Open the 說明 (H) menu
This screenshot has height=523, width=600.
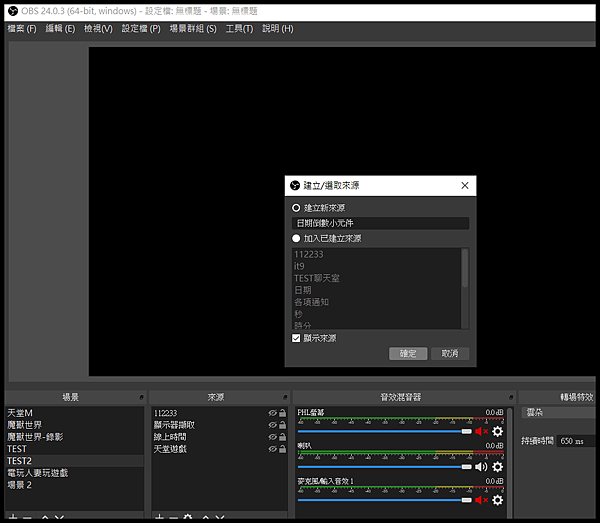tap(278, 29)
